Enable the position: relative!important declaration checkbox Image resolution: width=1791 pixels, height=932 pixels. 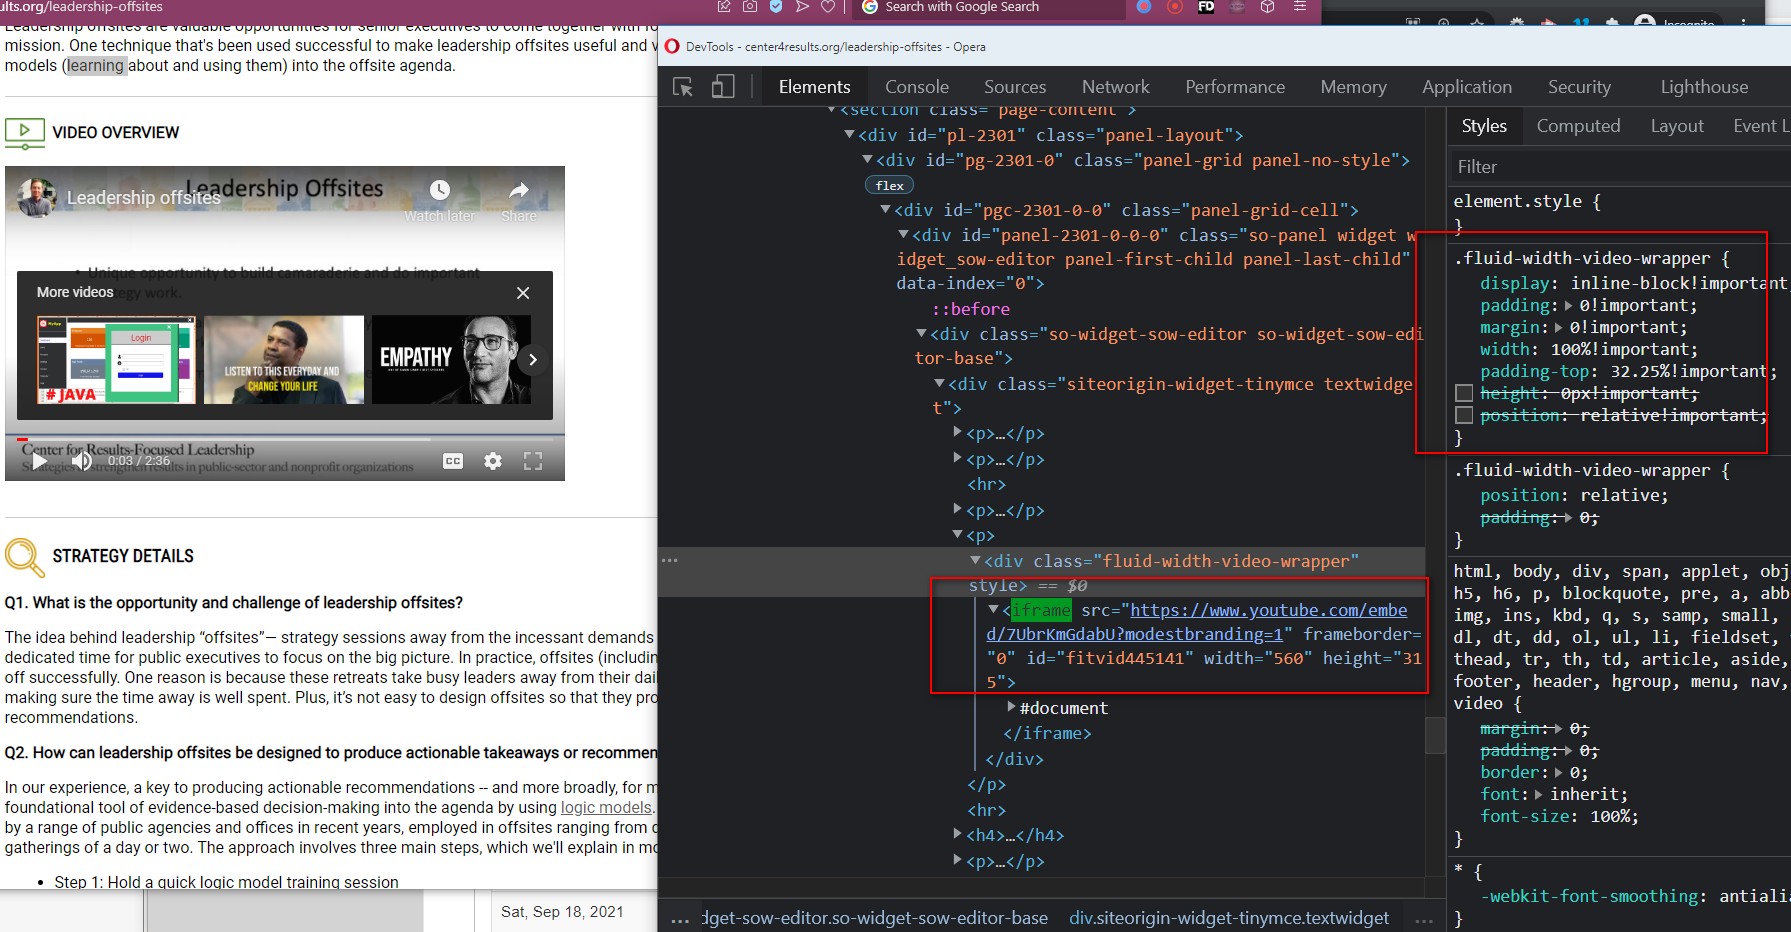coord(1464,415)
